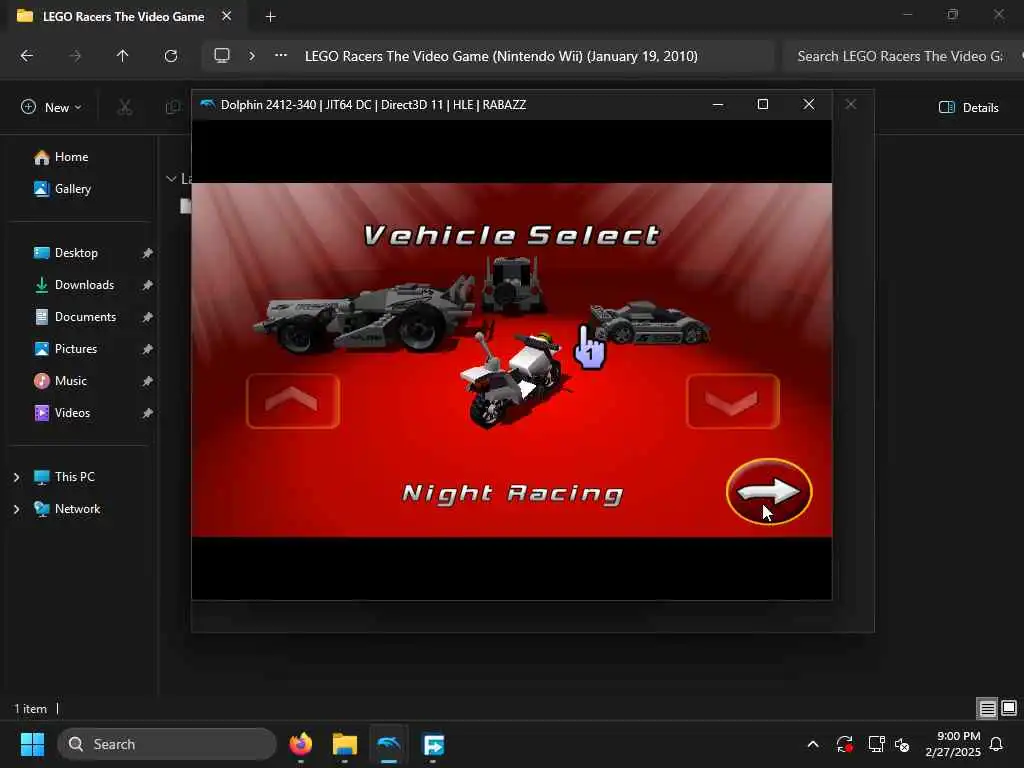This screenshot has width=1024, height=768.
Task: Pick the grey truck vehicle at the back
Action: [x=513, y=284]
